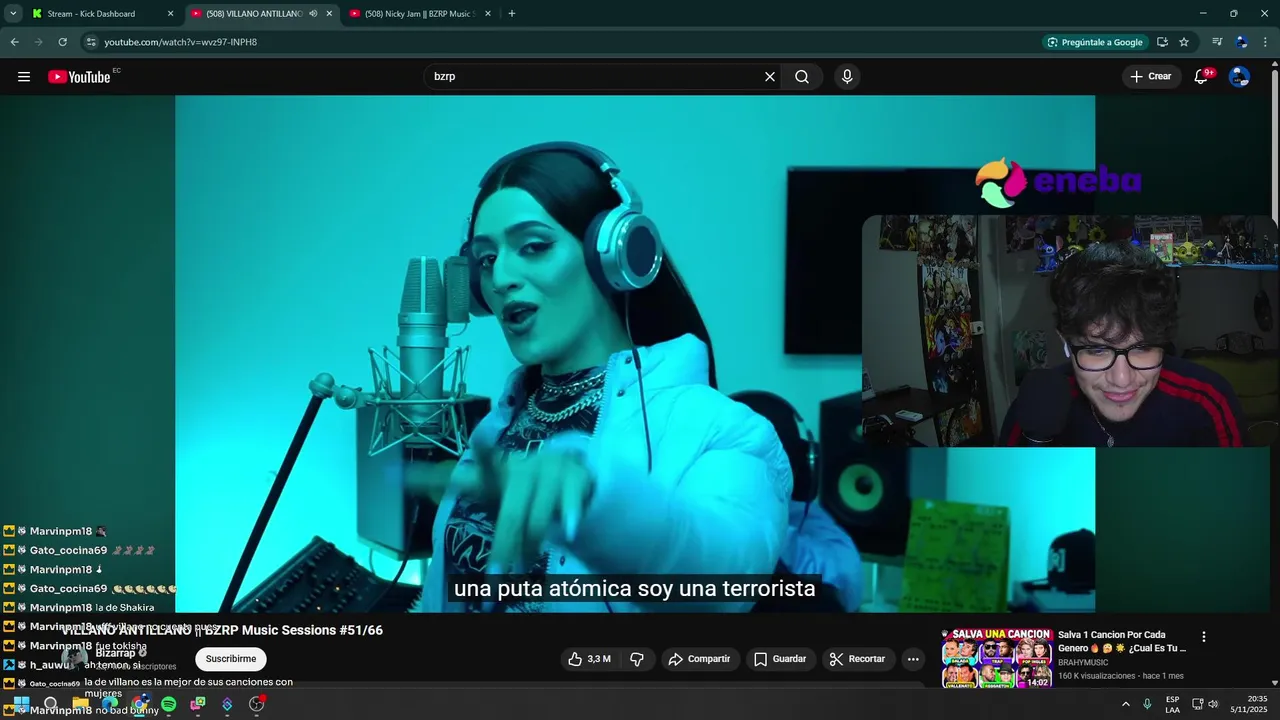This screenshot has width=1280, height=720.
Task: Switch to the Nicky Jam BZRP tab
Action: point(418,14)
